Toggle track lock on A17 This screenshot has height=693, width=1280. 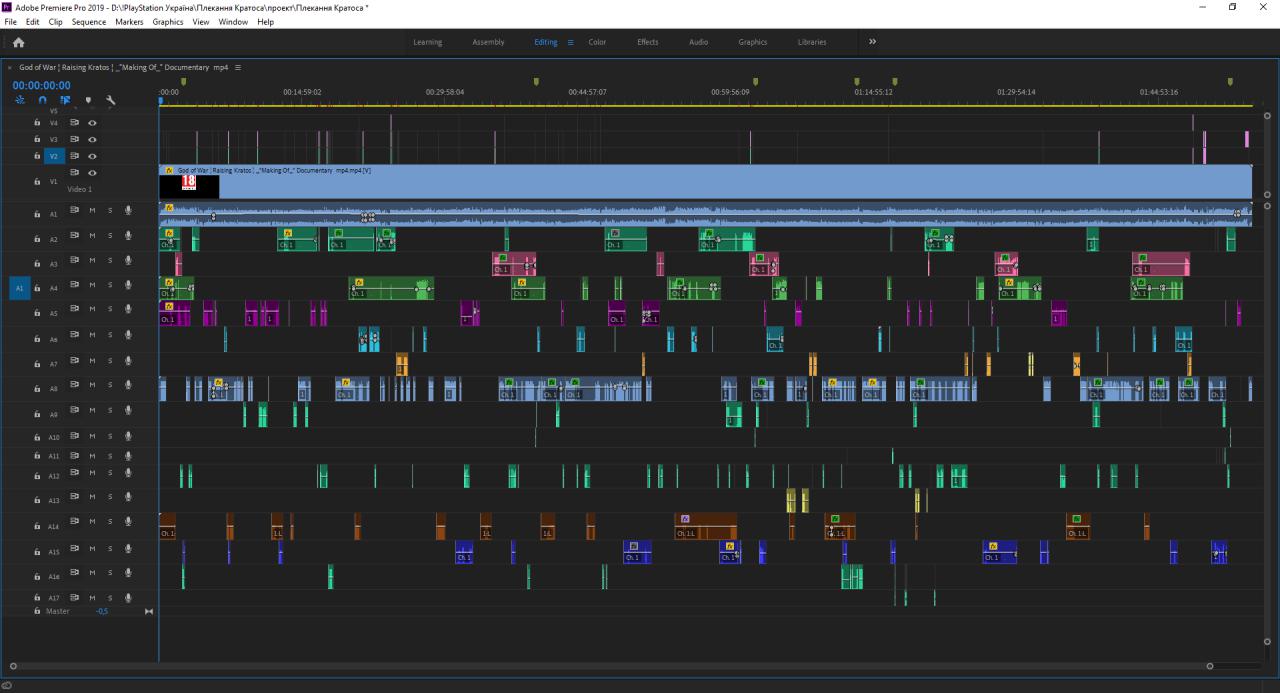[x=38, y=597]
